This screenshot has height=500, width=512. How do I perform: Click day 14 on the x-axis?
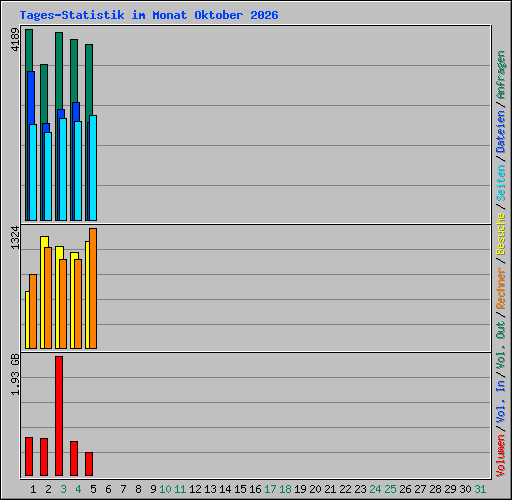pos(225,489)
